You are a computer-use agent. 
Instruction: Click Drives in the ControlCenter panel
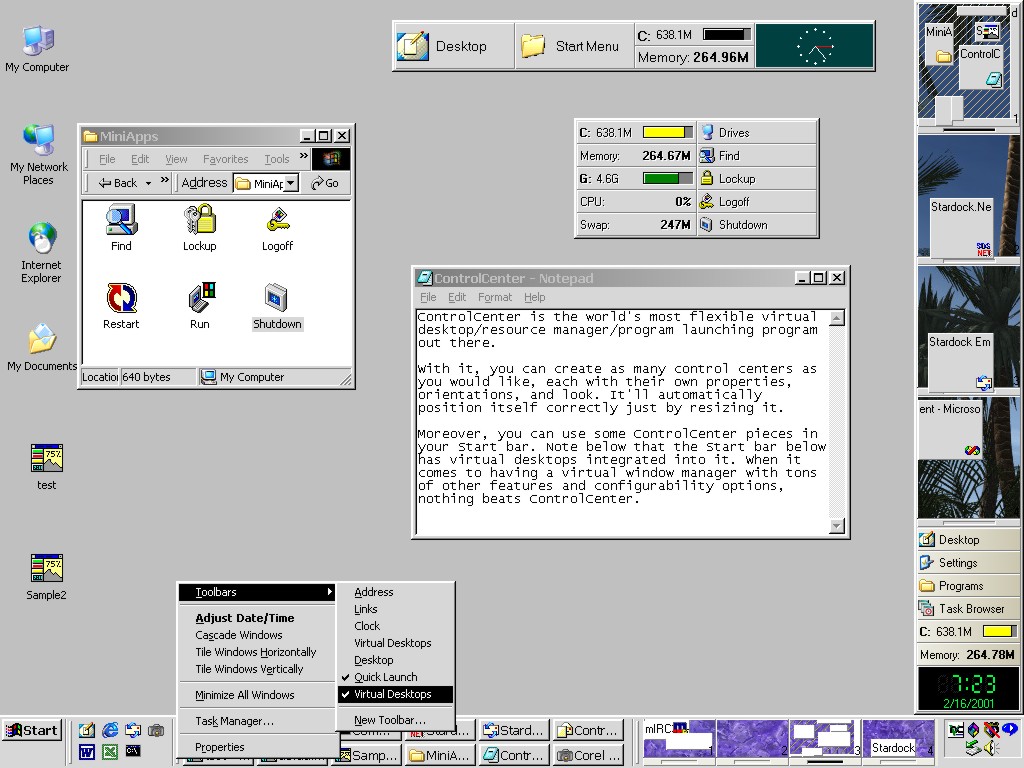pyautogui.click(x=757, y=133)
